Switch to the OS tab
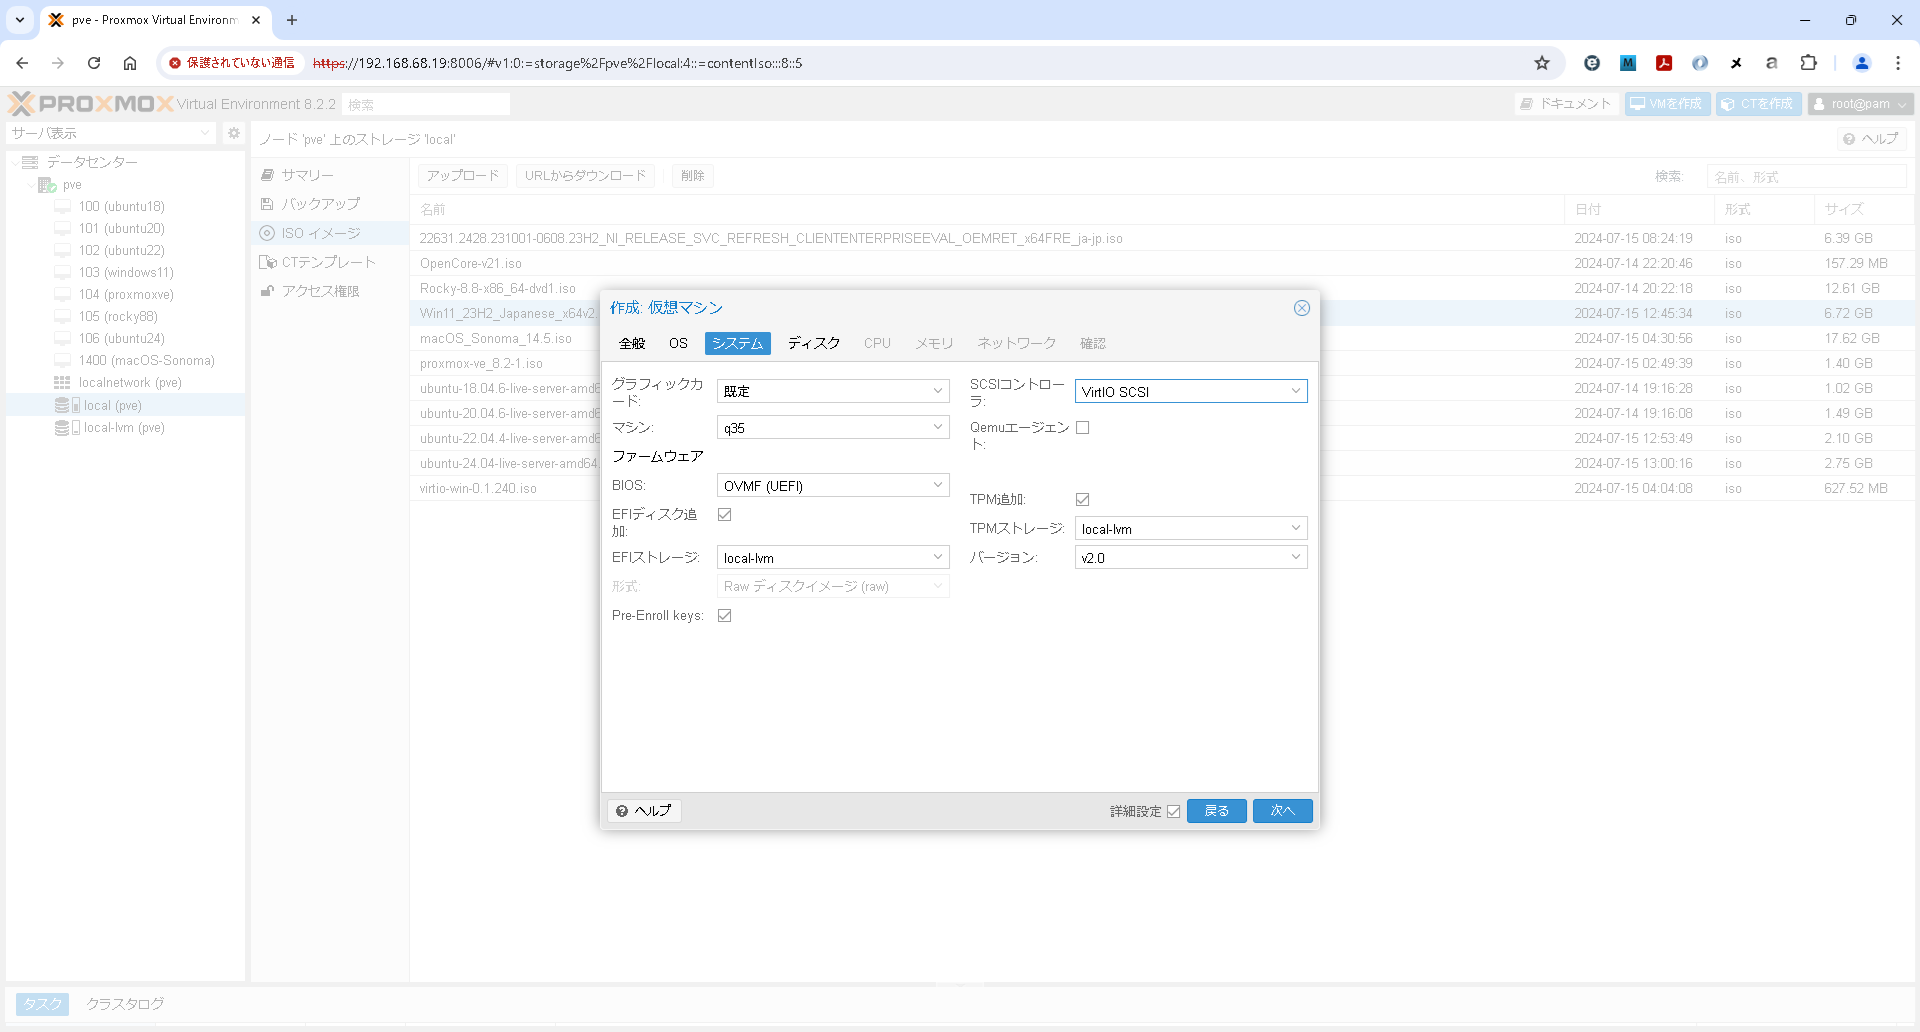The width and height of the screenshot is (1920, 1032). 678,343
